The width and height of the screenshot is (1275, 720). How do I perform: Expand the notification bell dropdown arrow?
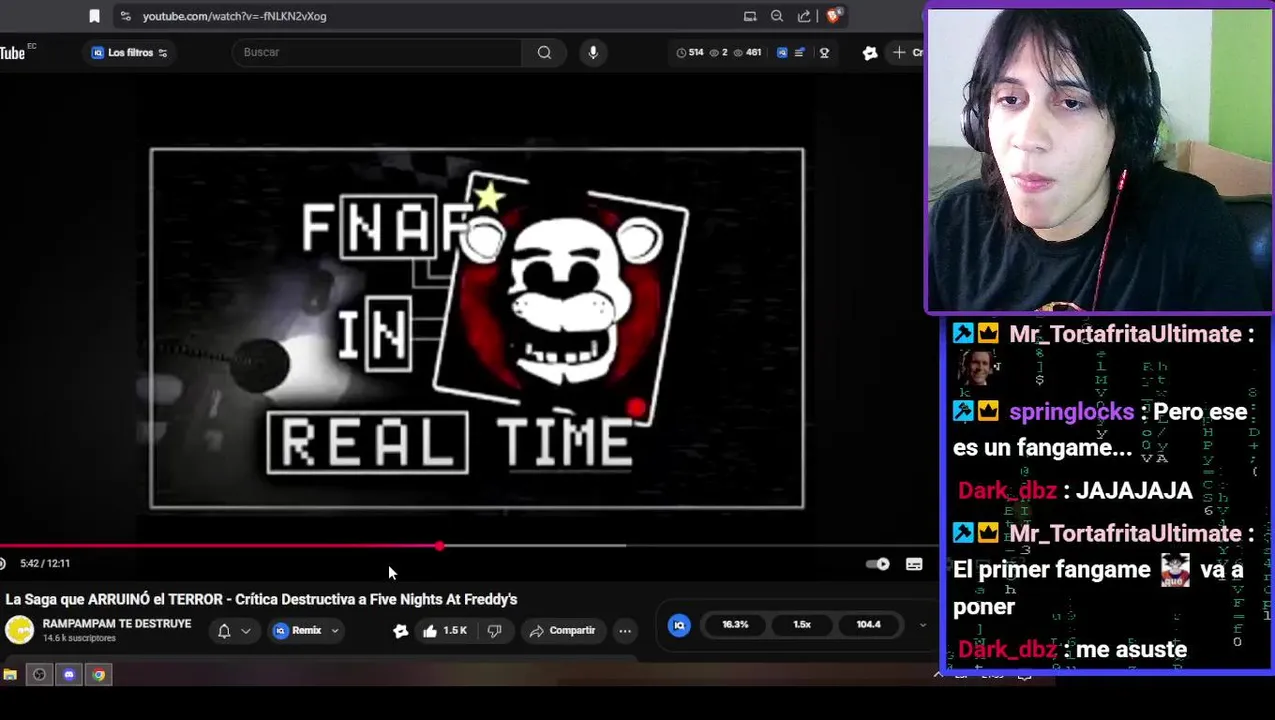click(x=246, y=631)
